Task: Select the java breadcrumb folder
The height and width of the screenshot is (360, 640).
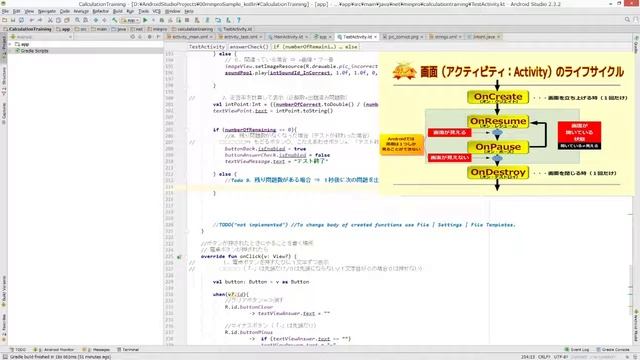Action: (119, 29)
